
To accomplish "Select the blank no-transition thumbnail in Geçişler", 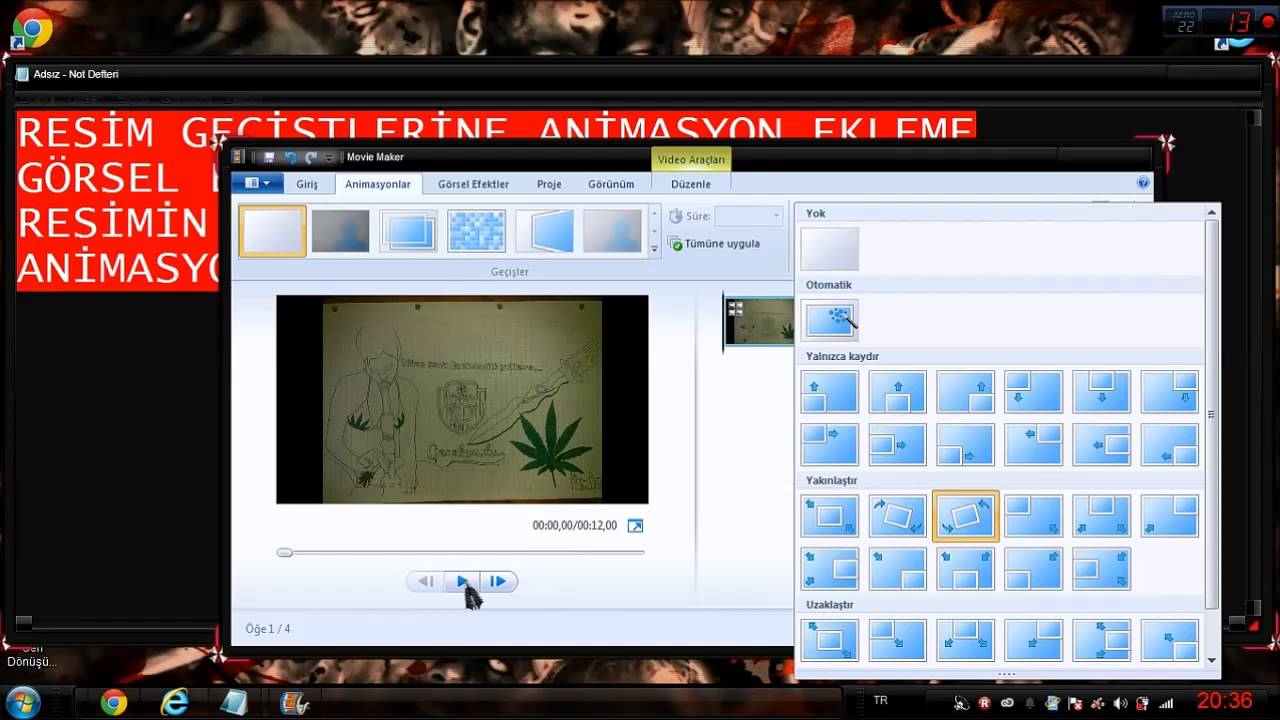I will [x=273, y=231].
